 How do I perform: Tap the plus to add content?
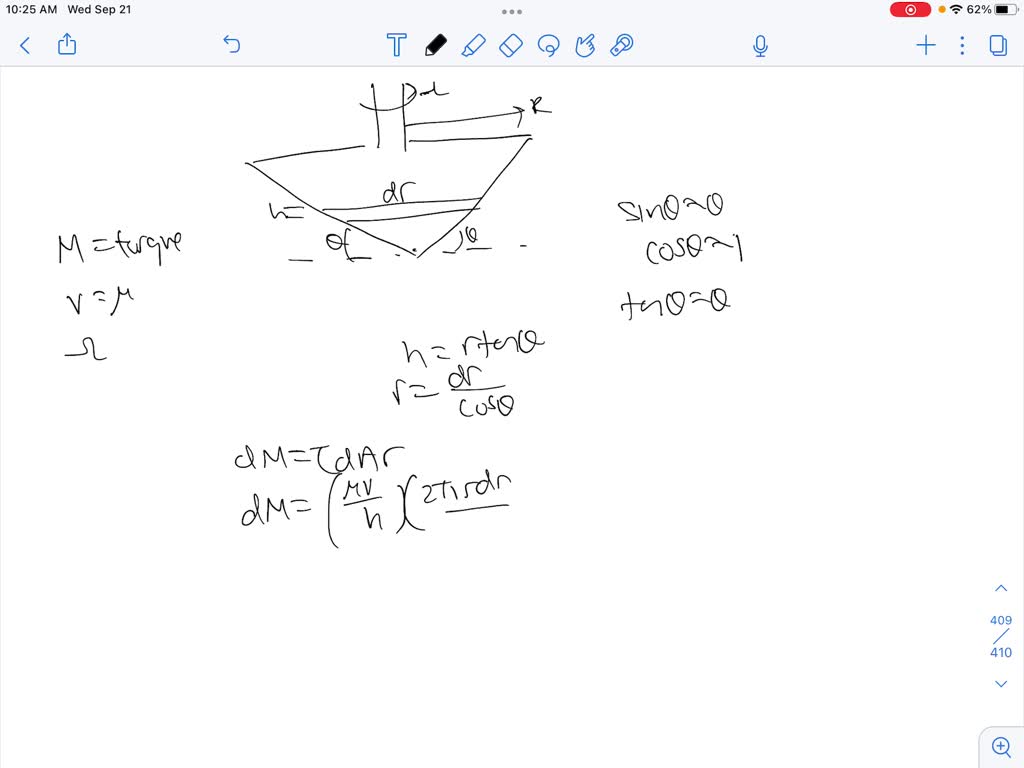coord(925,45)
